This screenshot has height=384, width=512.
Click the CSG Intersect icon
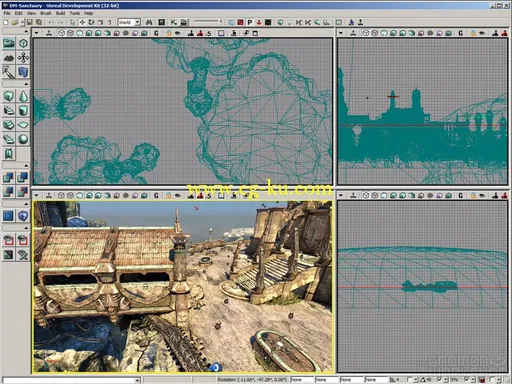(9, 192)
